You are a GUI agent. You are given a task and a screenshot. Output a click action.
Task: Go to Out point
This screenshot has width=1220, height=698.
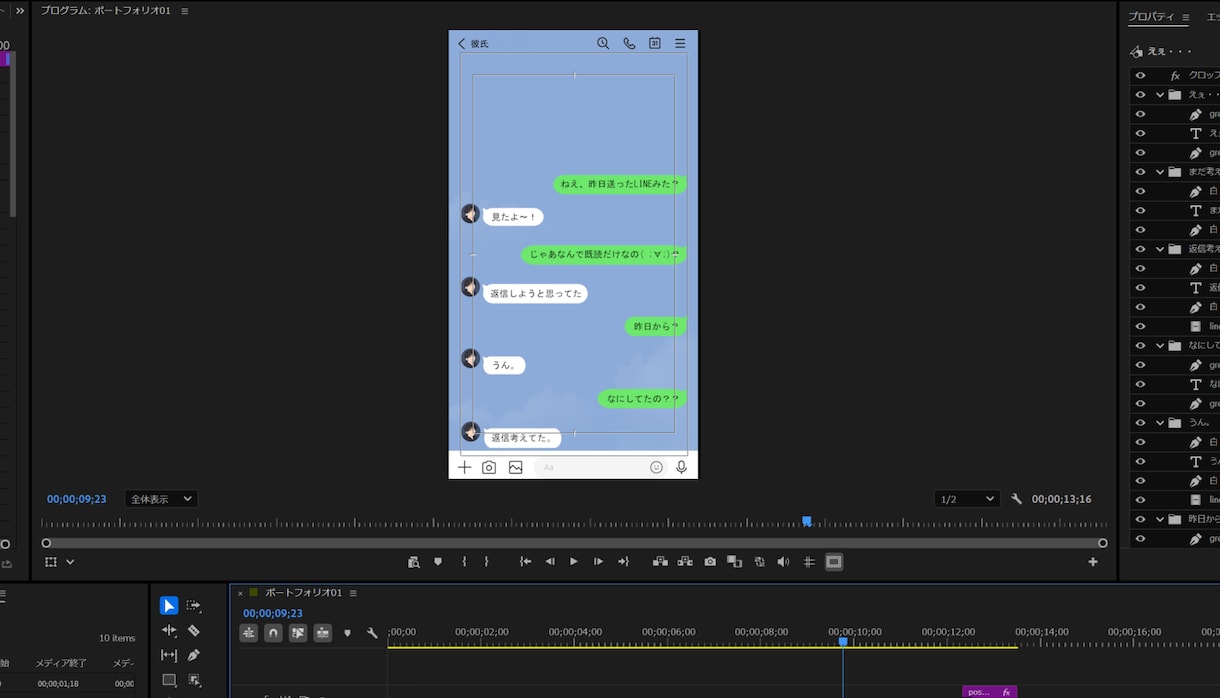(623, 562)
